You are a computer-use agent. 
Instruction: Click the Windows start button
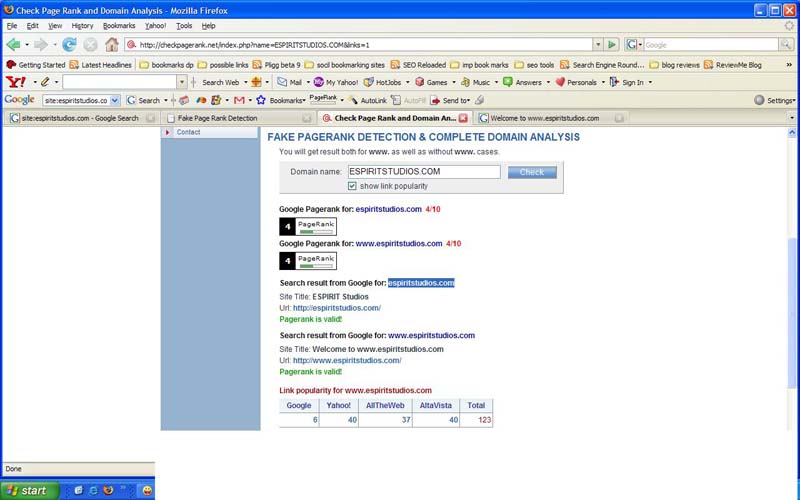point(30,490)
